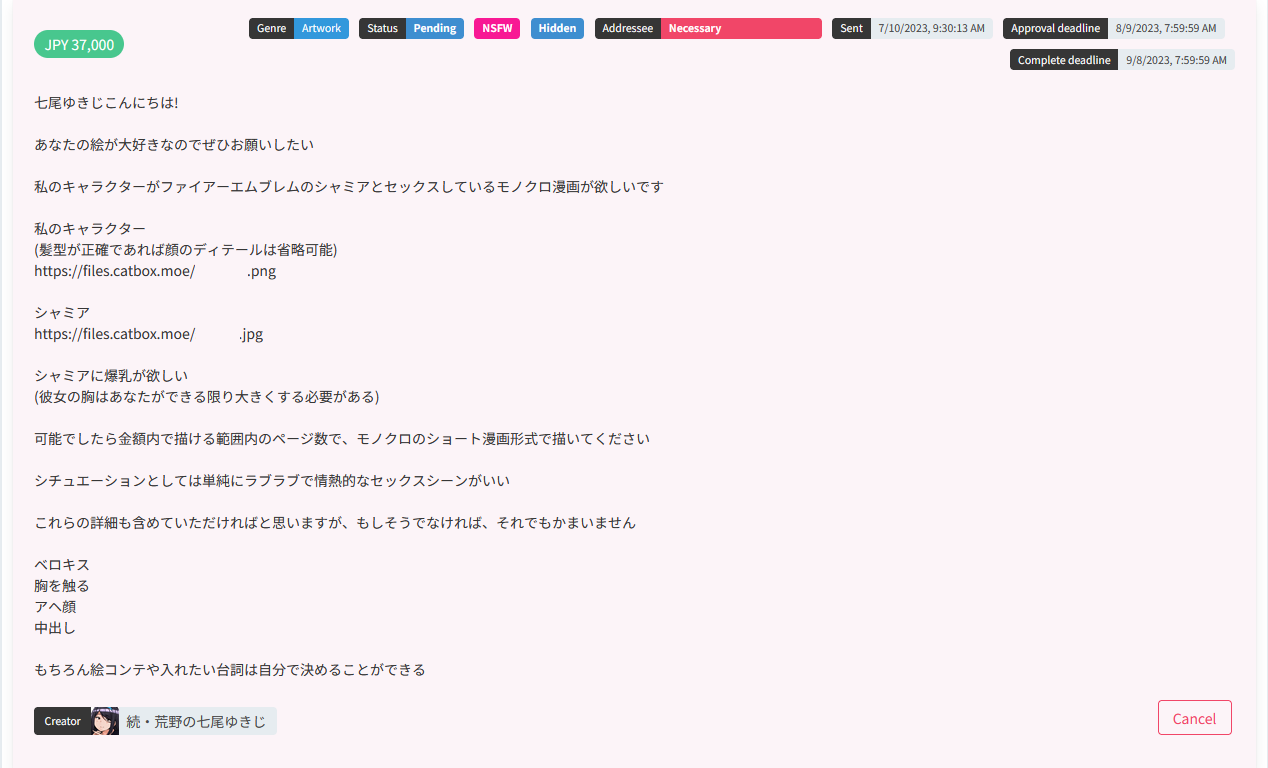Click the Approval deadline 8/9/2023 value

pos(1166,28)
